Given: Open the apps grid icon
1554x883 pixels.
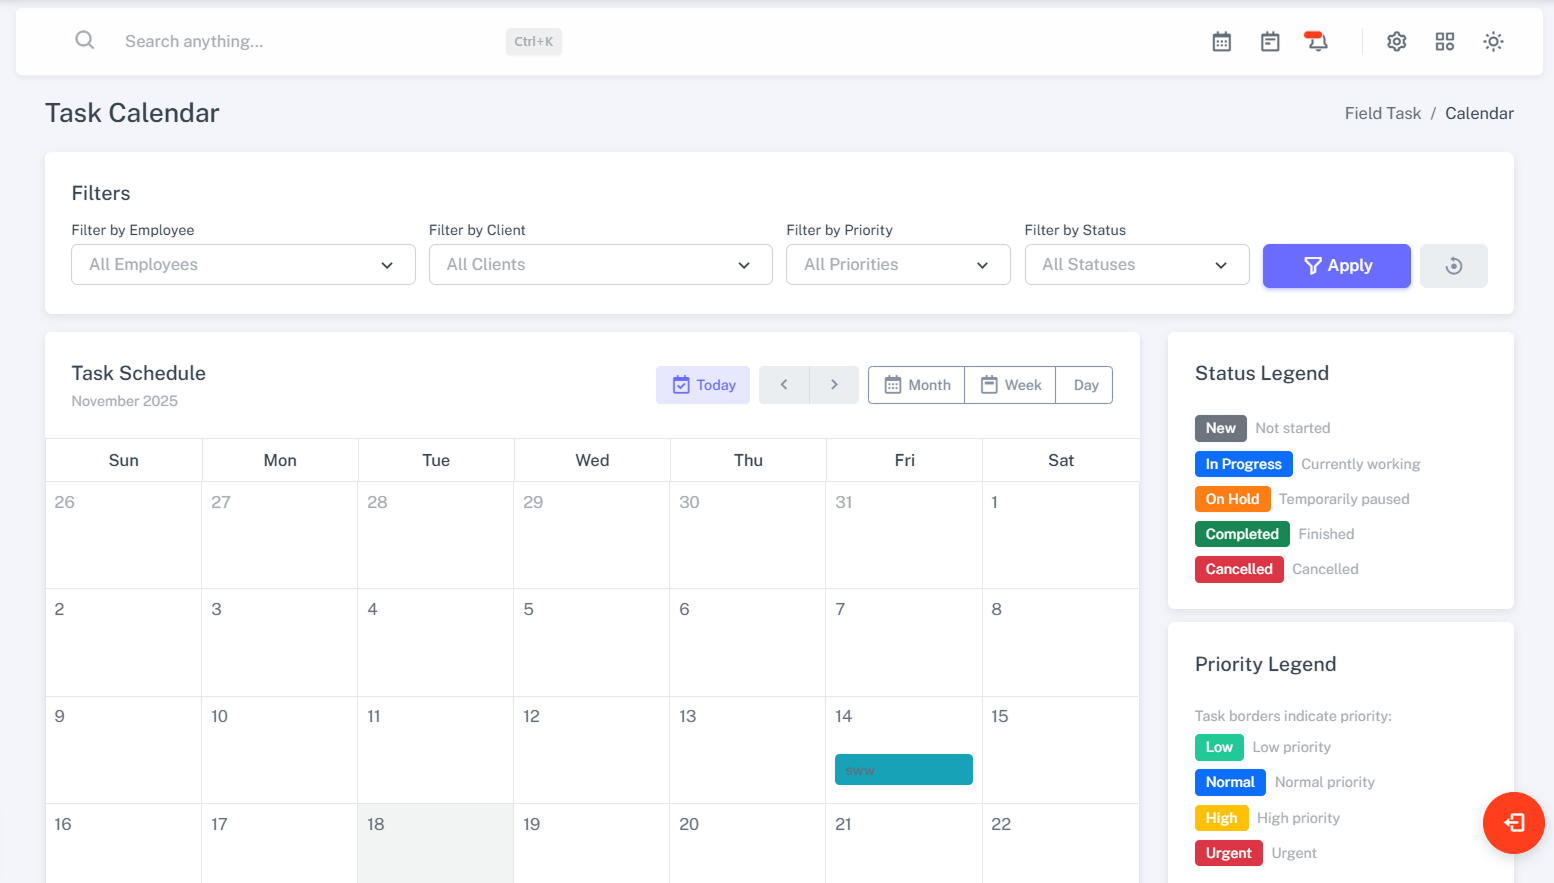Looking at the screenshot, I should coord(1444,42).
